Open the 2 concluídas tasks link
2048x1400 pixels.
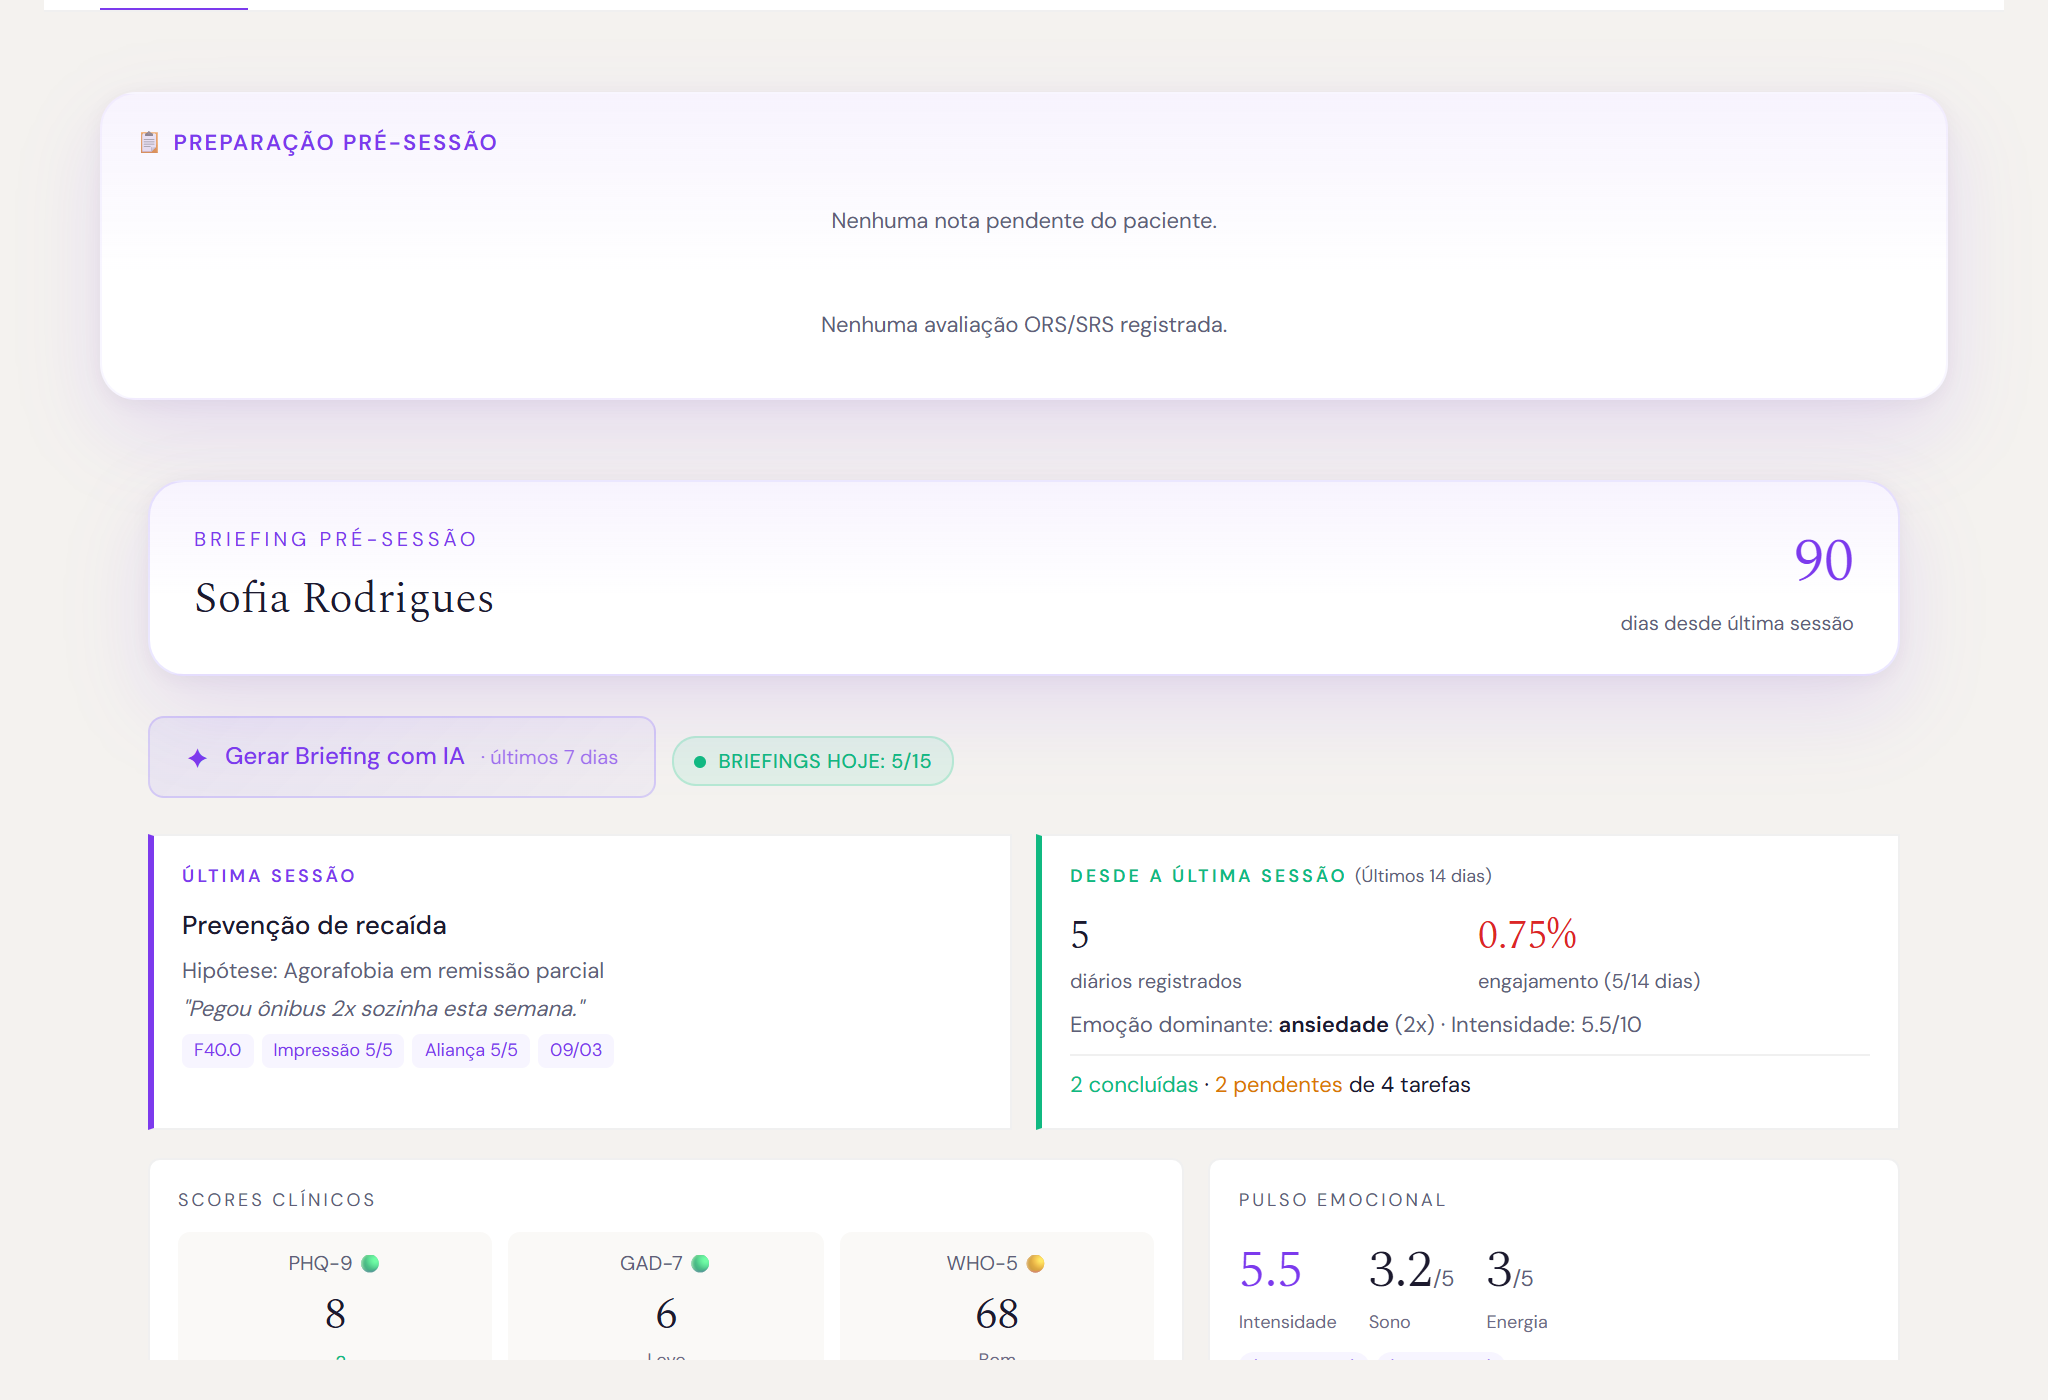[1134, 1084]
